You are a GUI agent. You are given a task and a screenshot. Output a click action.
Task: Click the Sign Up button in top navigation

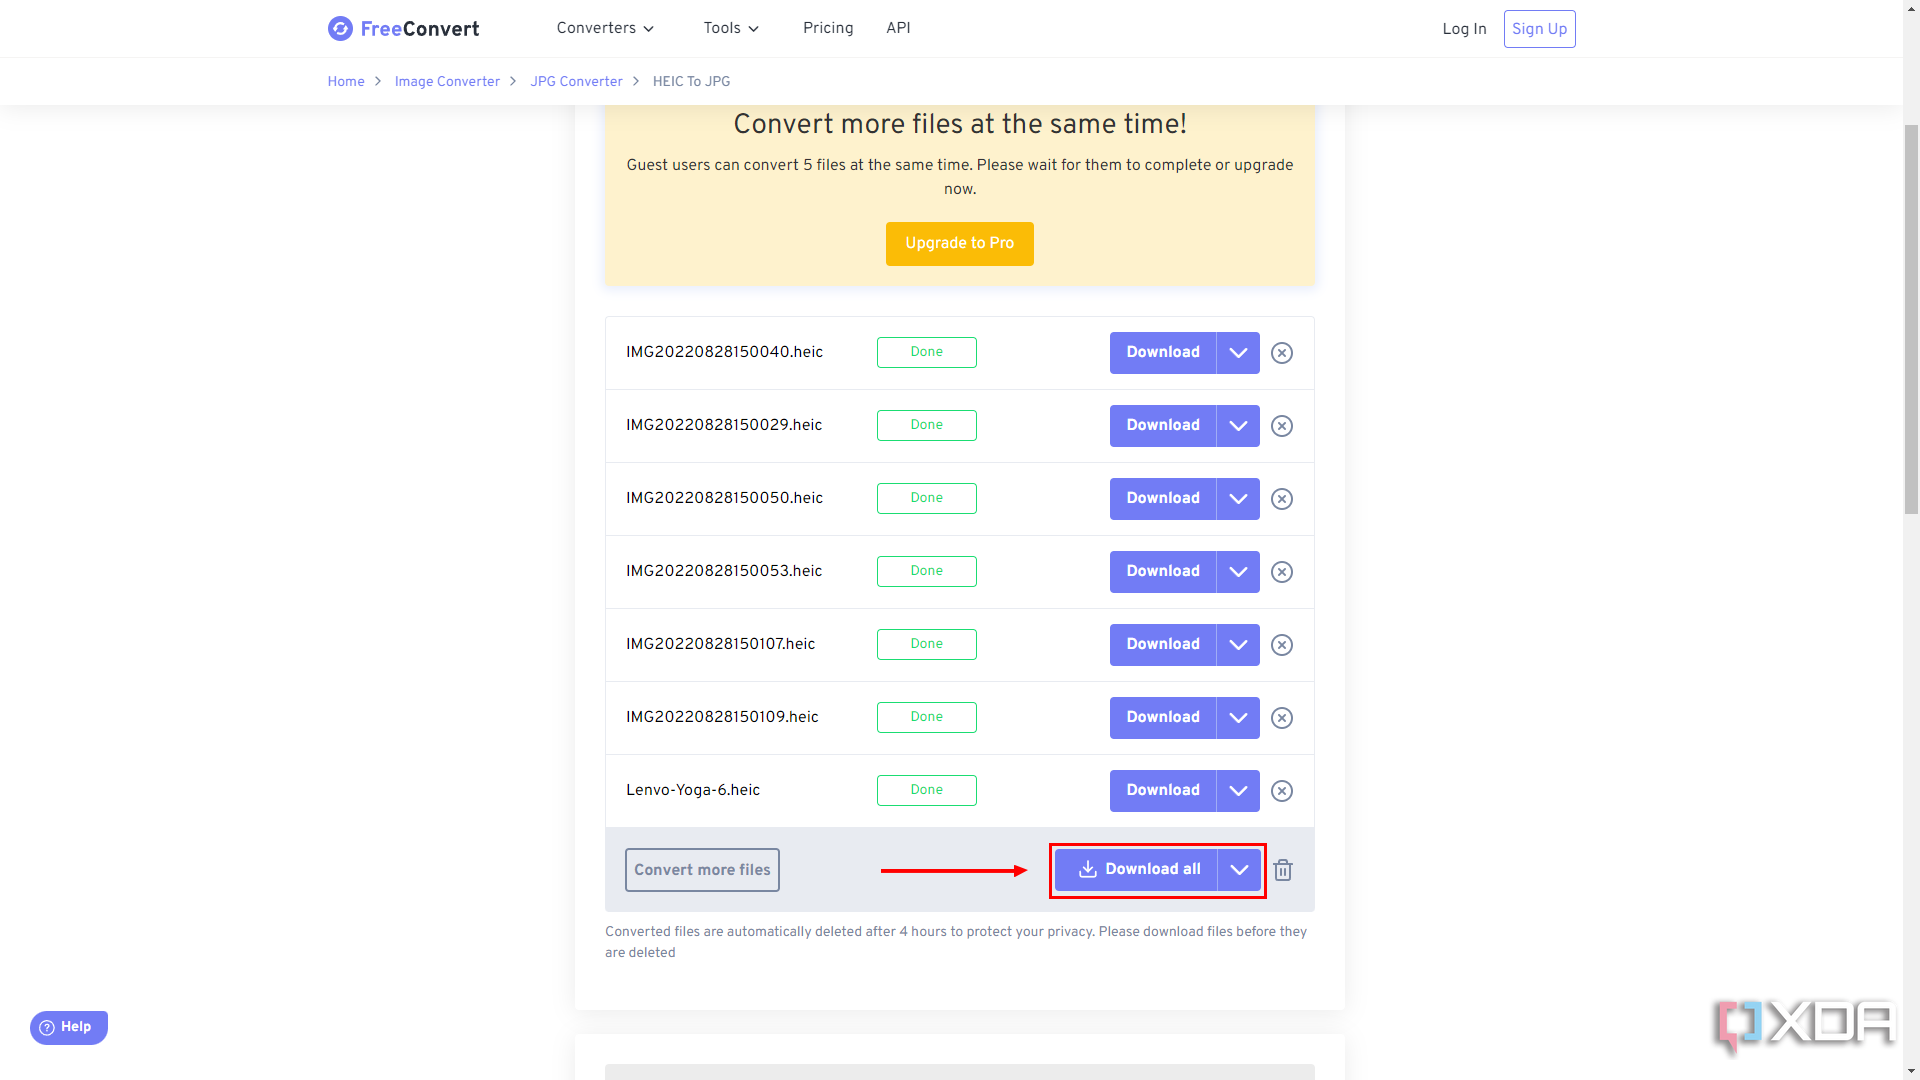coord(1539,29)
